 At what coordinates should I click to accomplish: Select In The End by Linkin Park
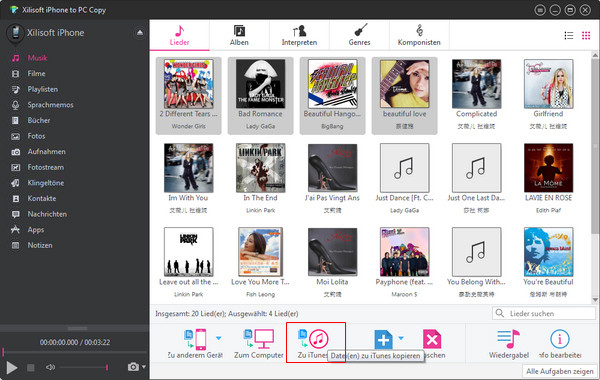(x=261, y=180)
